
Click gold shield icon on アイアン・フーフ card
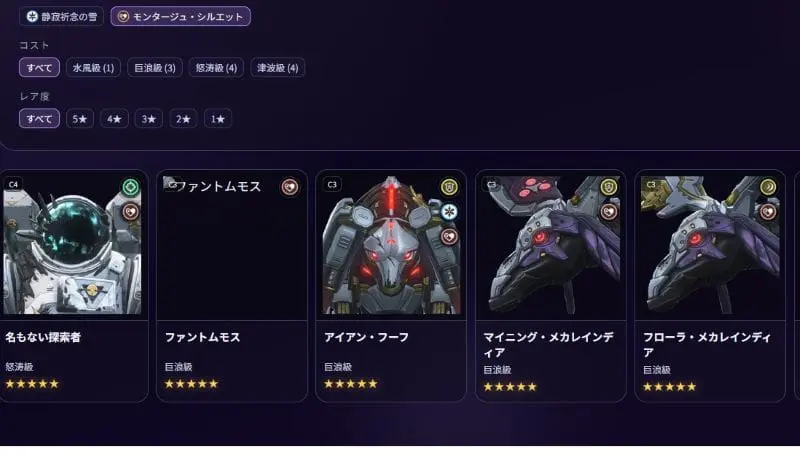(449, 187)
